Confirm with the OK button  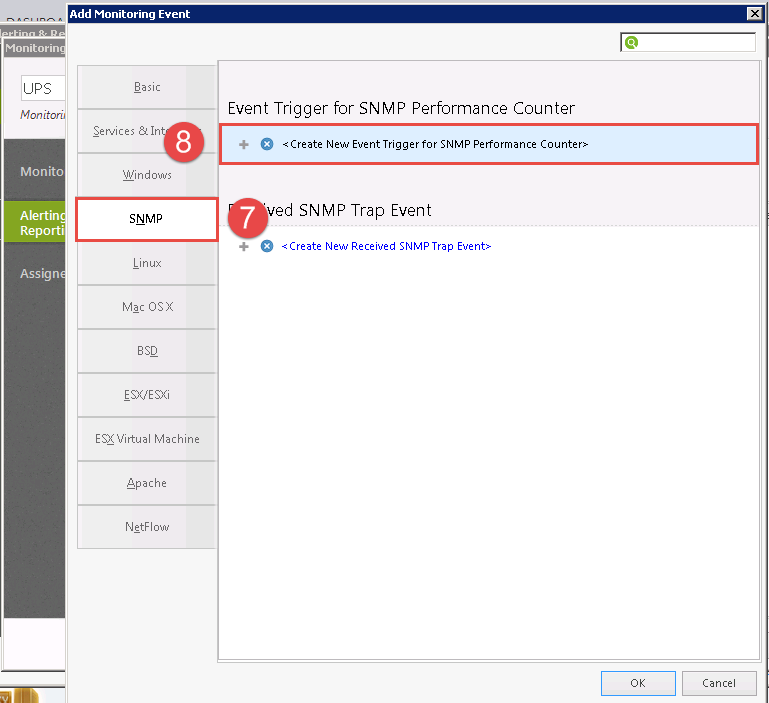tap(638, 683)
